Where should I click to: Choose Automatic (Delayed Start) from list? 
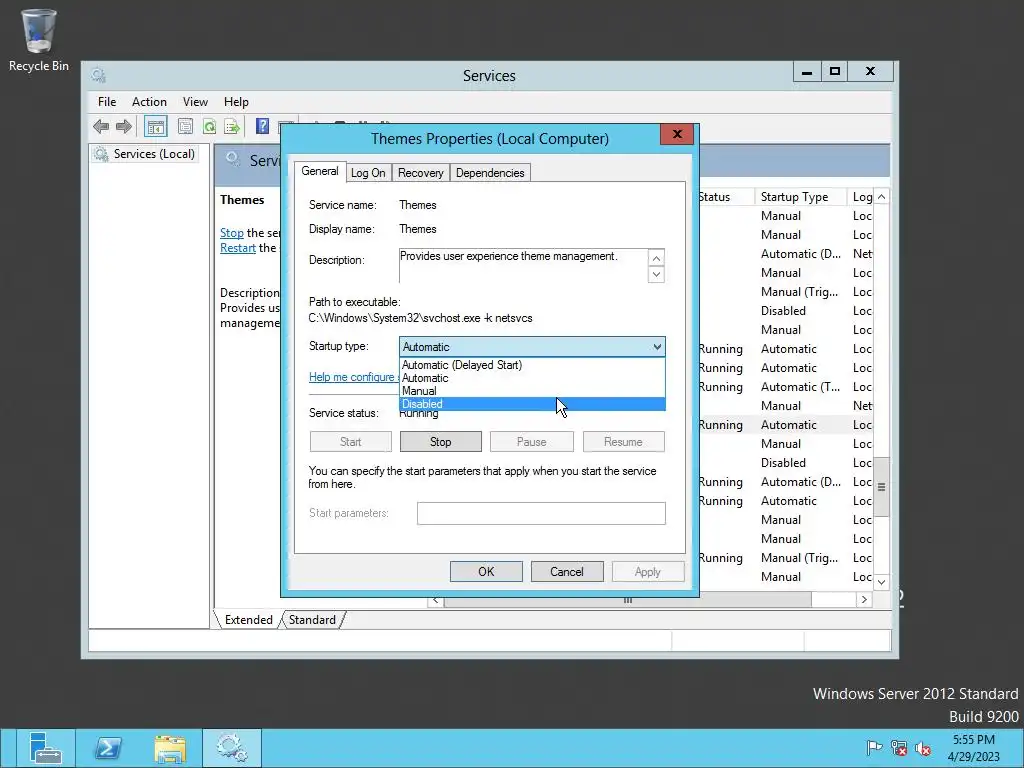[532, 365]
